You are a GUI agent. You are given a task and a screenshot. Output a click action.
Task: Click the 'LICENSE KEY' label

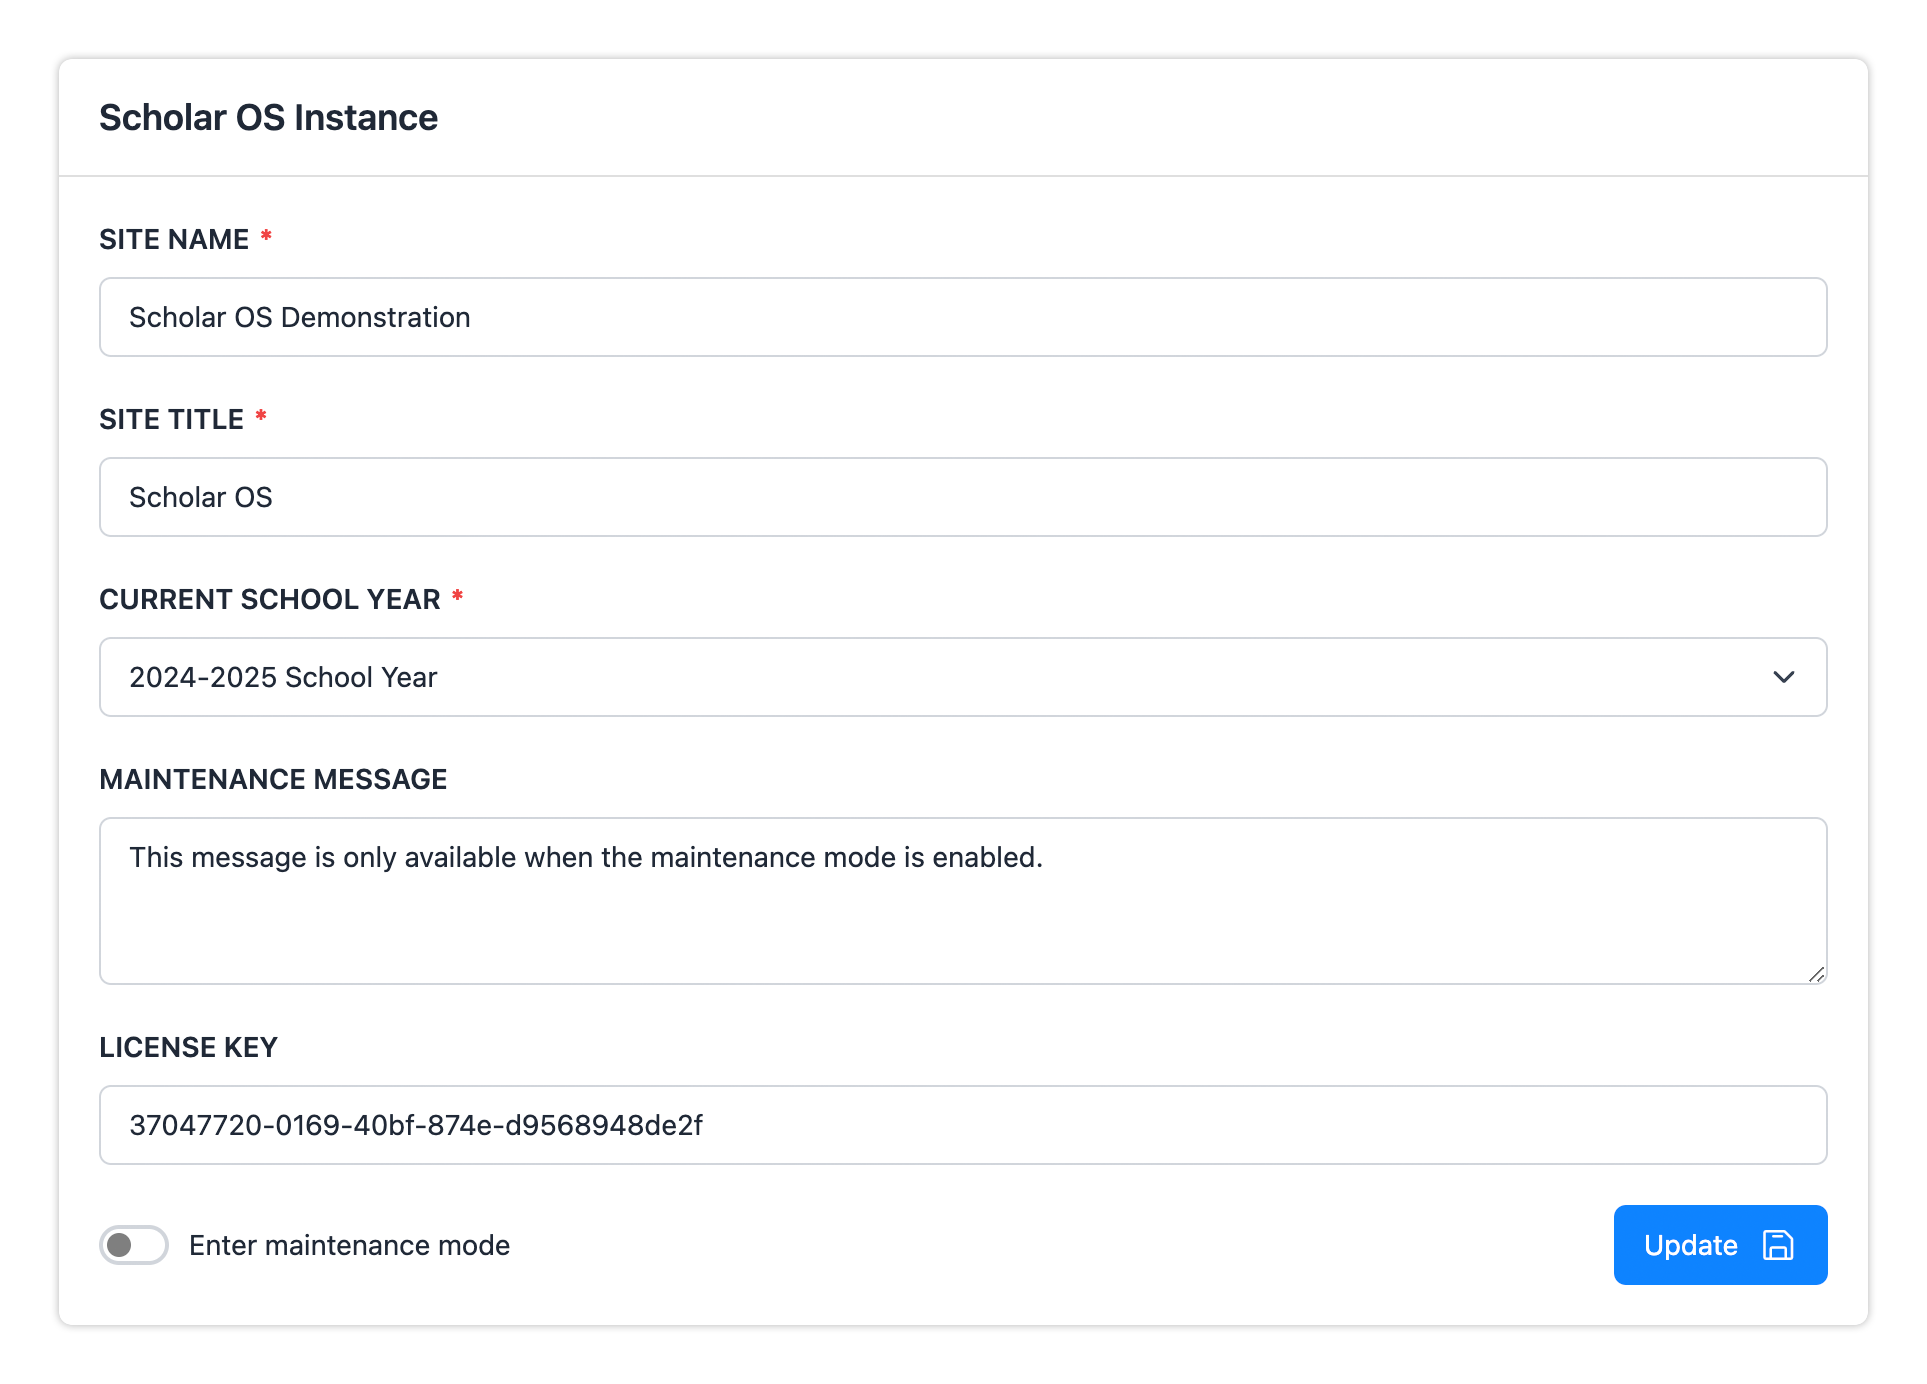click(x=188, y=1047)
